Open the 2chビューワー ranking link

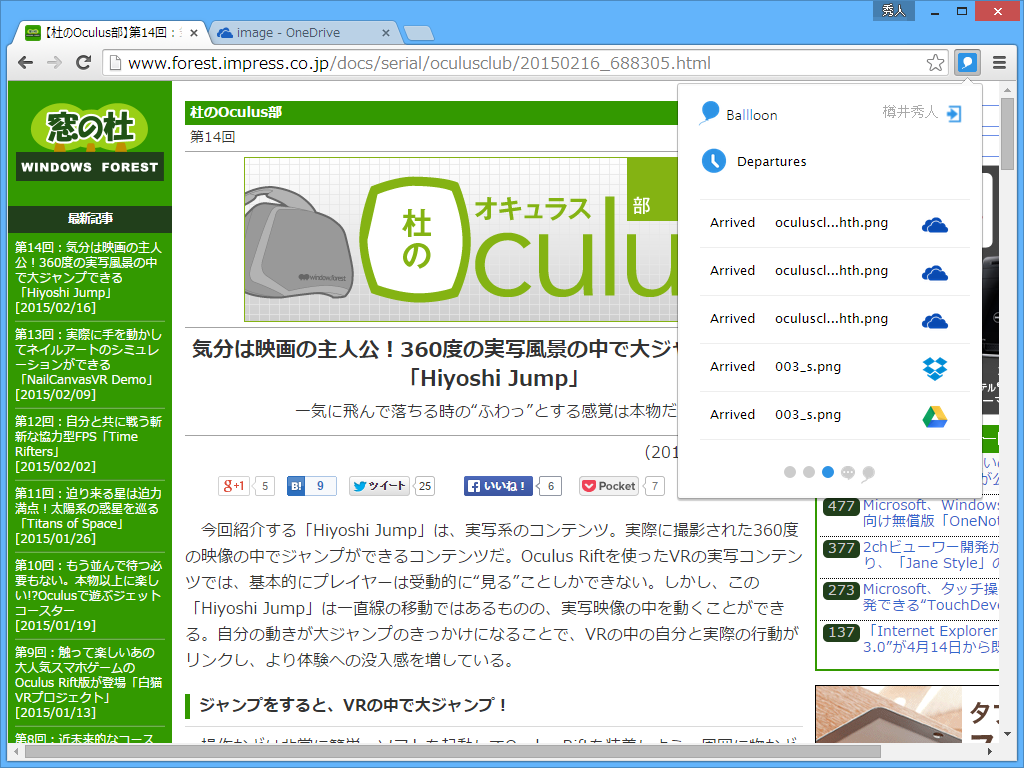point(931,555)
